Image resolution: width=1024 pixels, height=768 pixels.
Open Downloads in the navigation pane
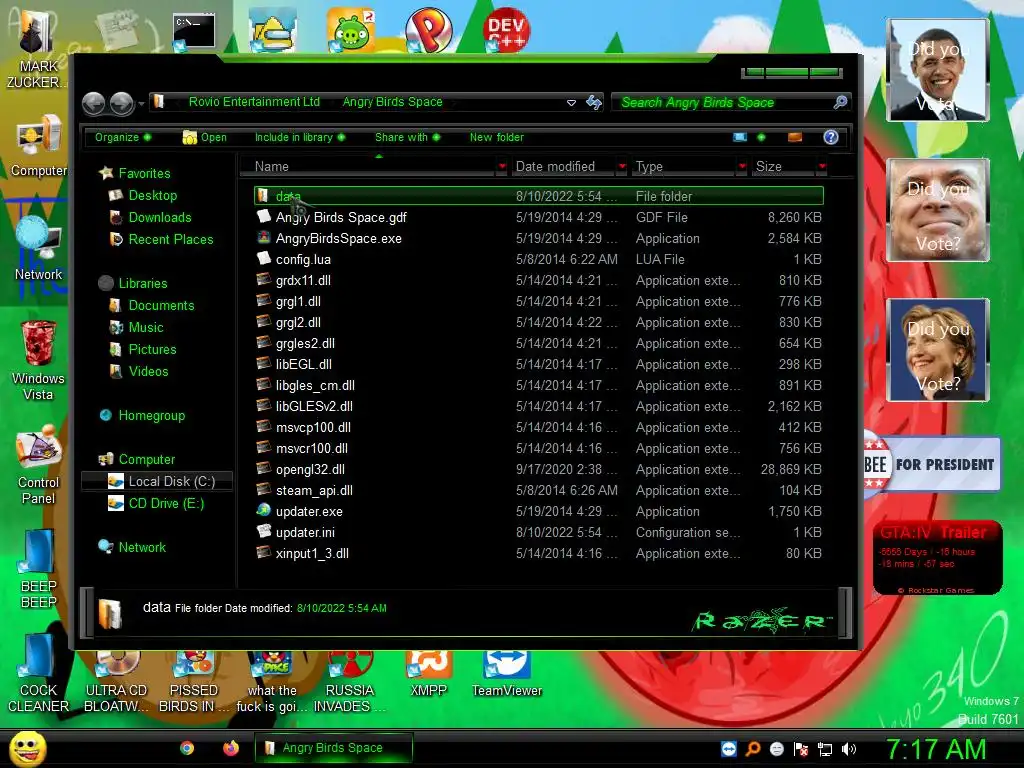pyautogui.click(x=160, y=217)
